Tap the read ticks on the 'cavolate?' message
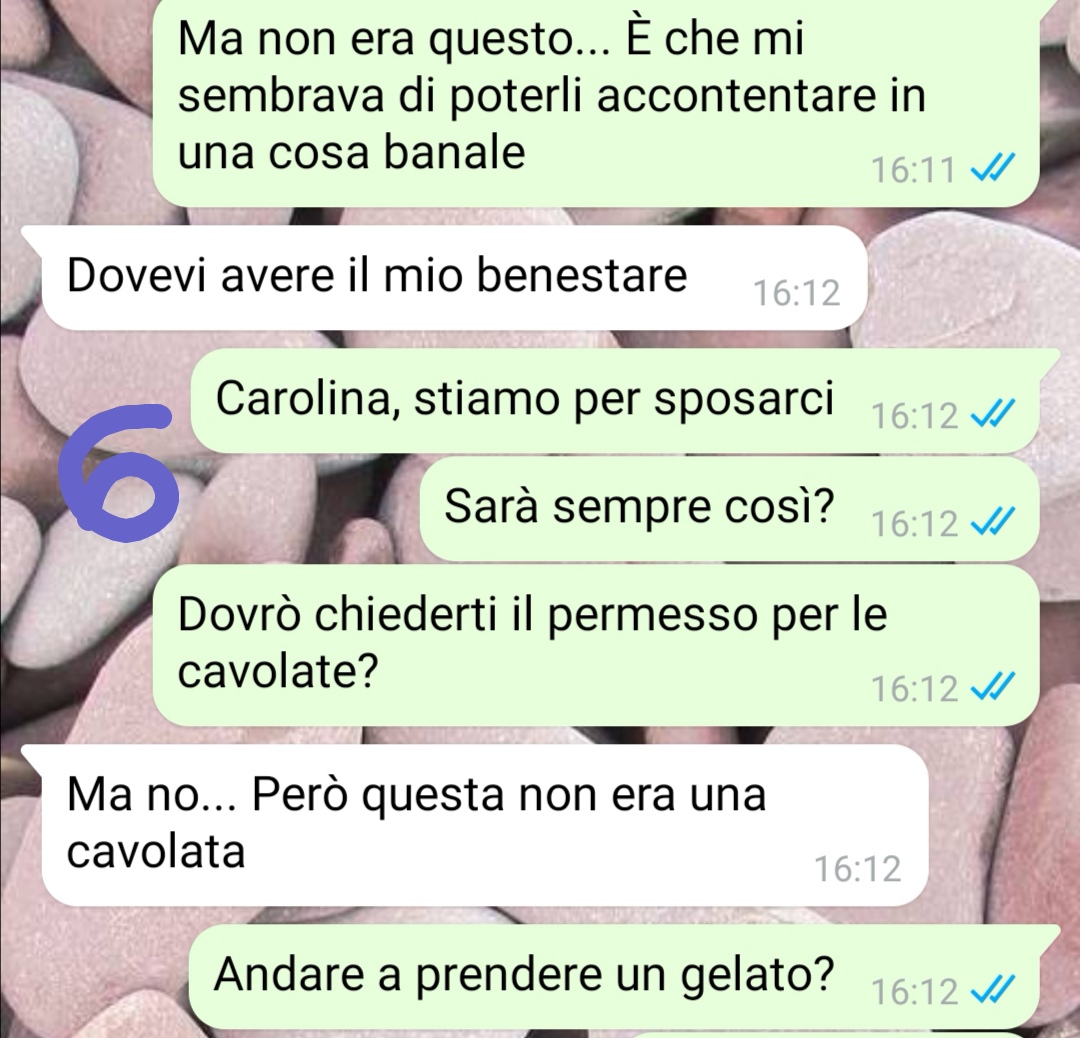Image resolution: width=1080 pixels, height=1038 pixels. 992,687
